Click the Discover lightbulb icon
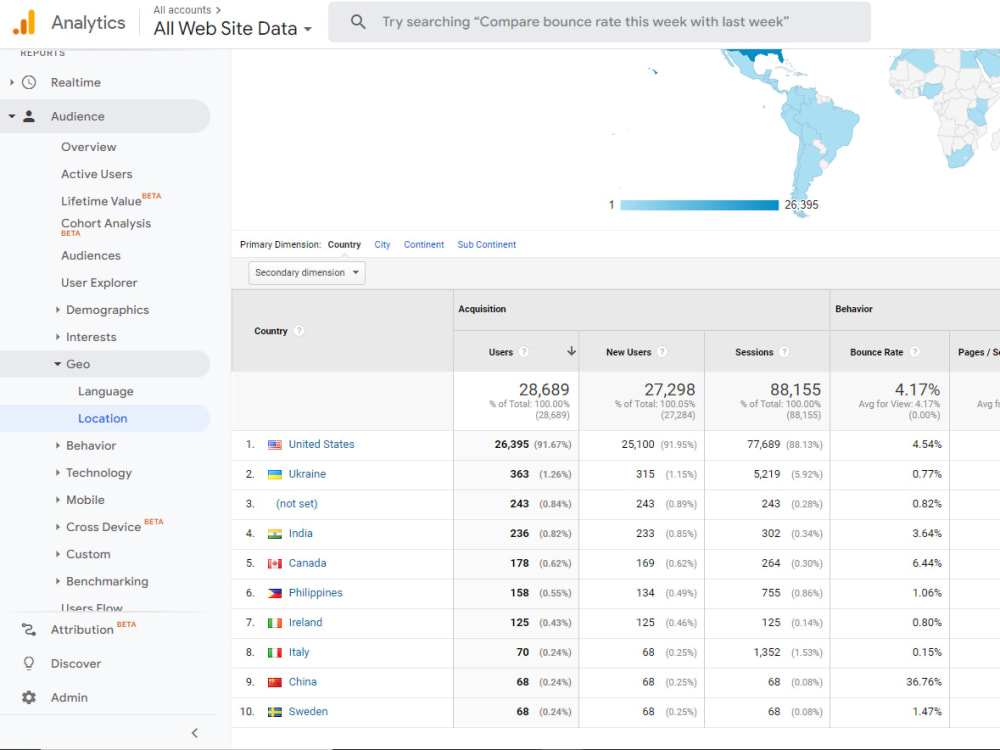This screenshot has width=1000, height=750. click(29, 663)
